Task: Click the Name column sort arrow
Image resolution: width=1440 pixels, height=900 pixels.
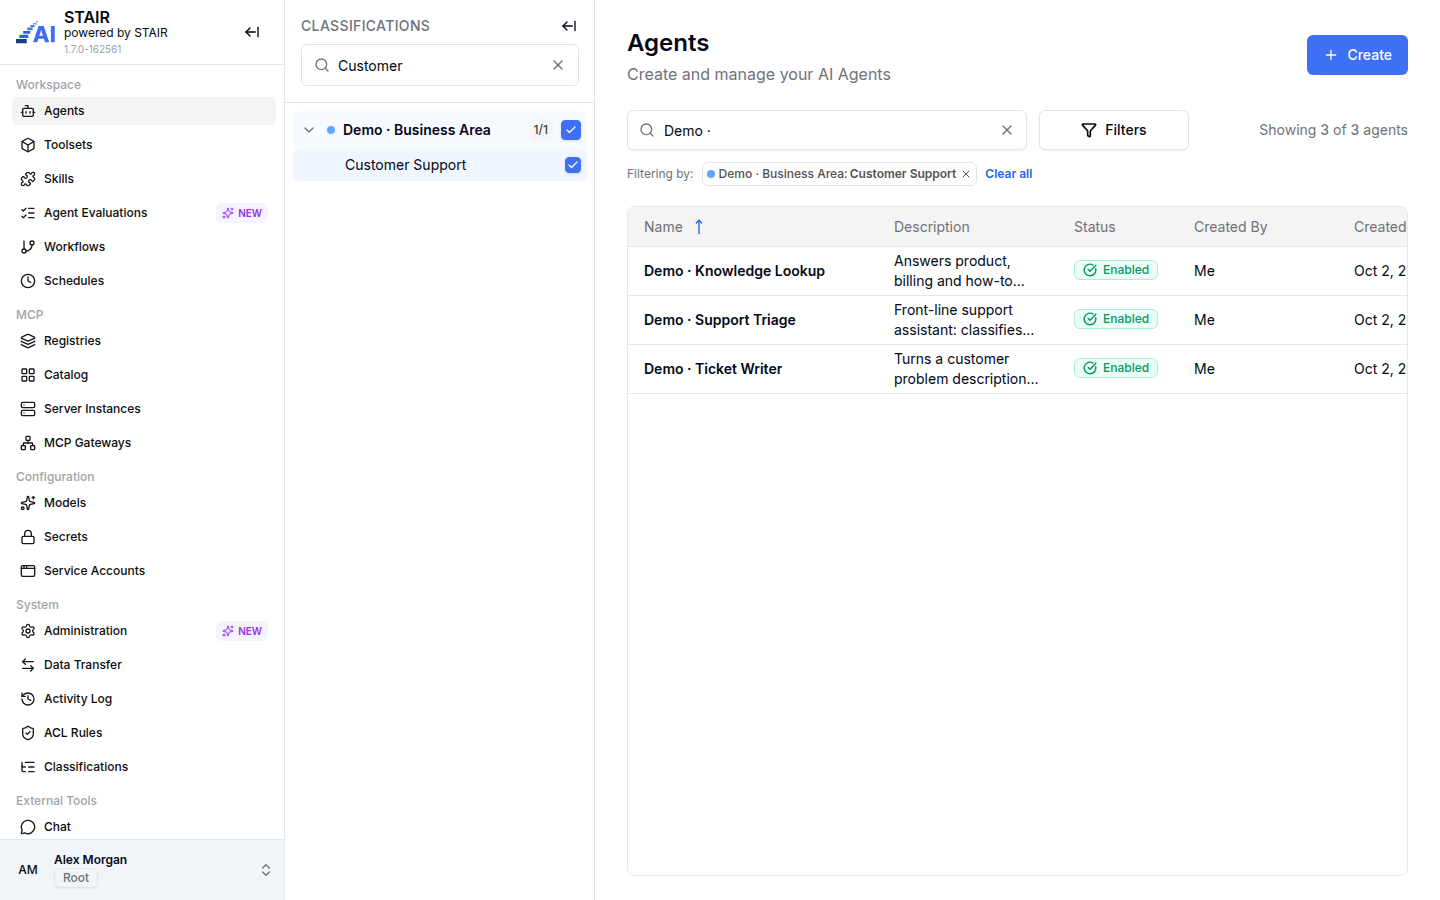Action: pos(699,227)
